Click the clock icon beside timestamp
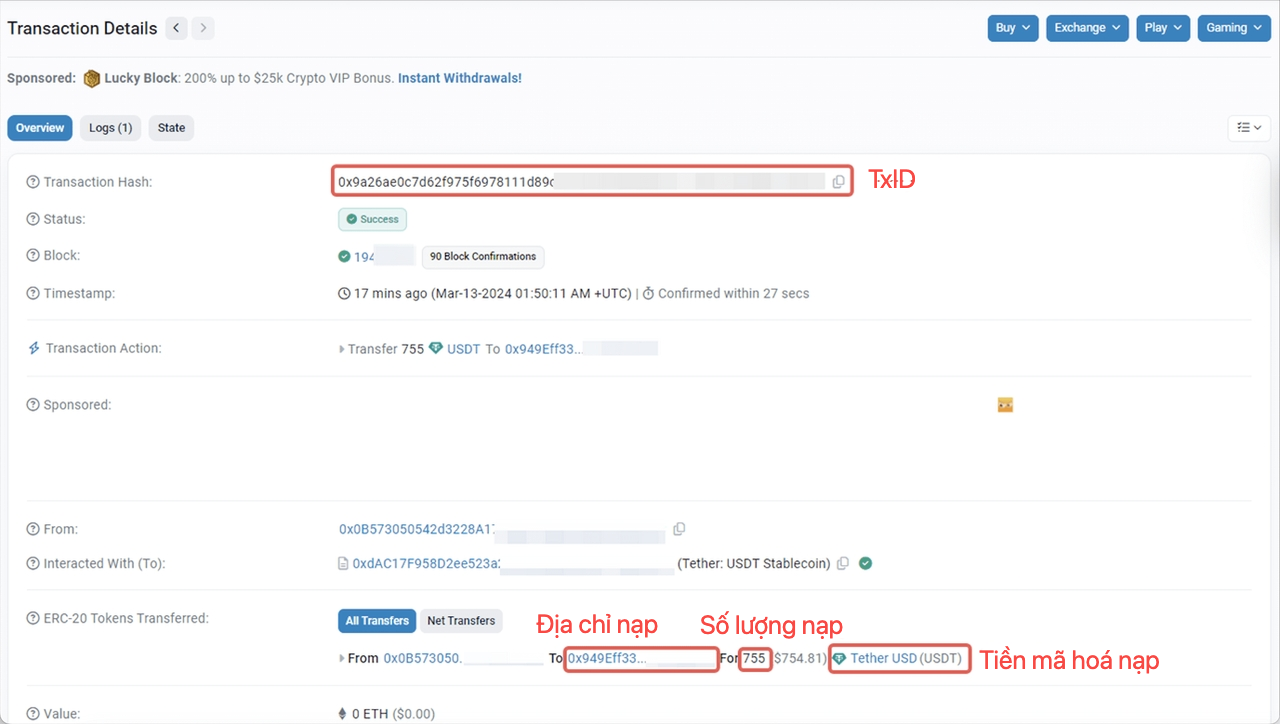This screenshot has width=1280, height=724. click(344, 294)
